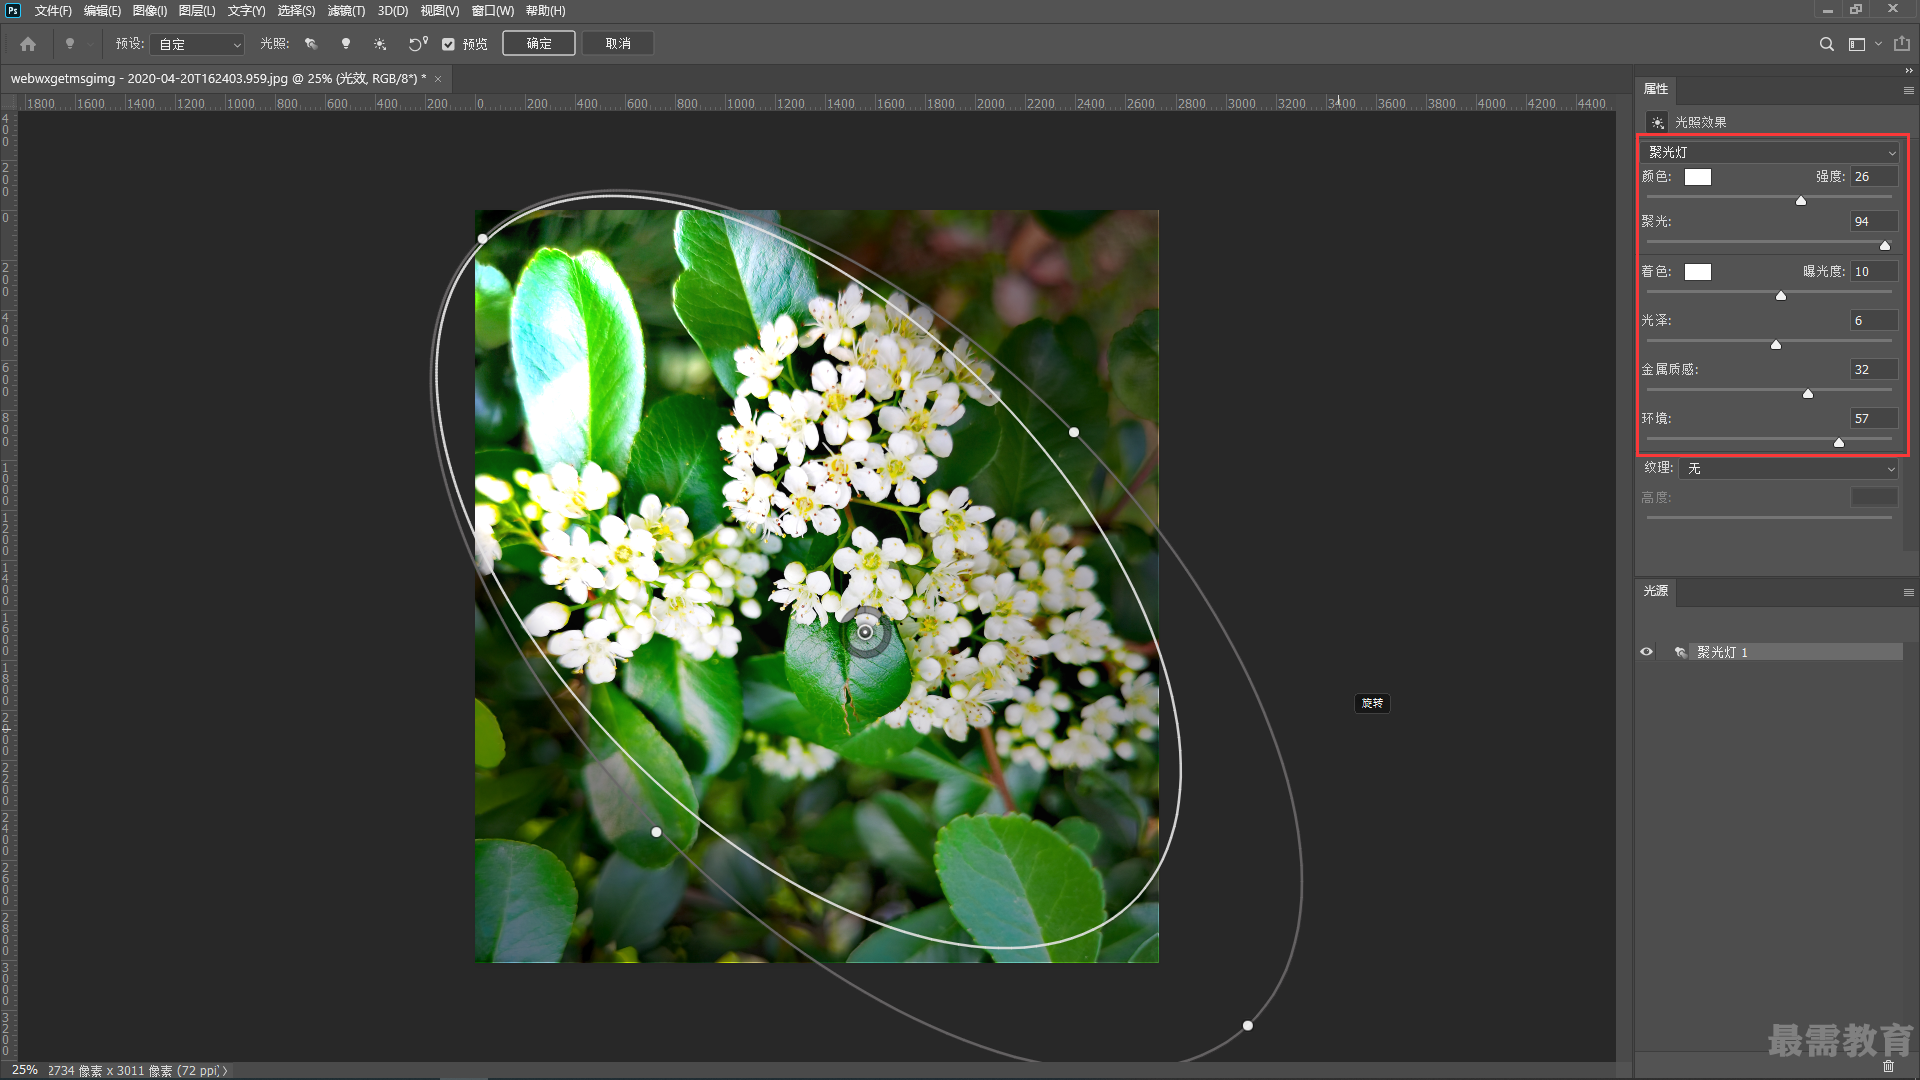Click the light center target handle
This screenshot has width=1920, height=1080.
pyautogui.click(x=865, y=632)
